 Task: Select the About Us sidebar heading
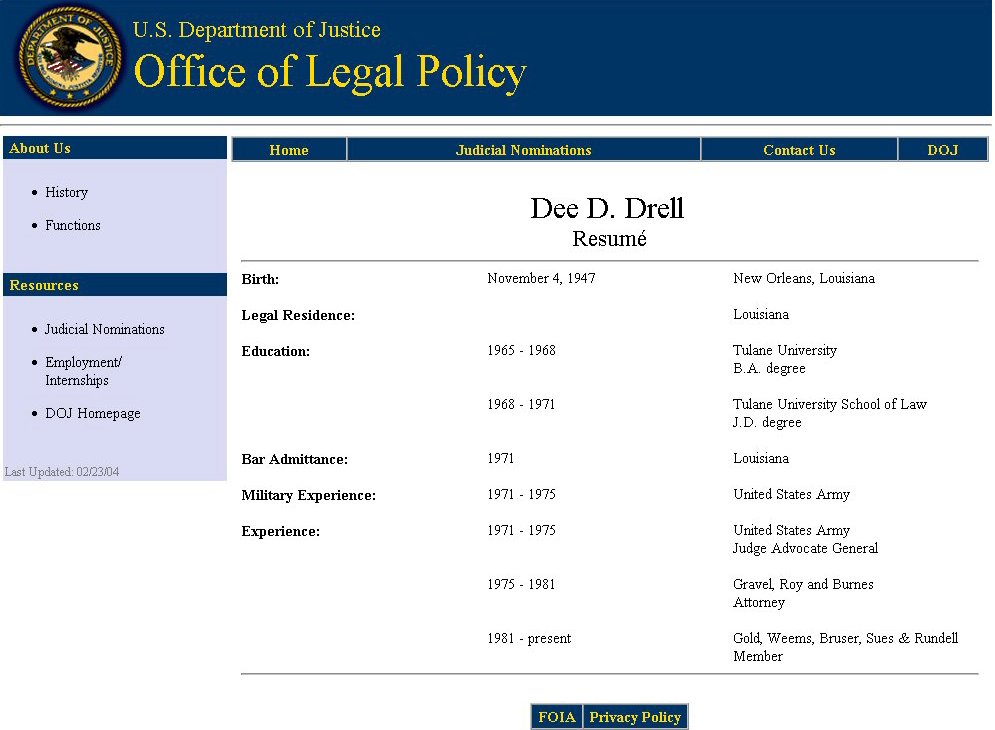click(x=40, y=148)
